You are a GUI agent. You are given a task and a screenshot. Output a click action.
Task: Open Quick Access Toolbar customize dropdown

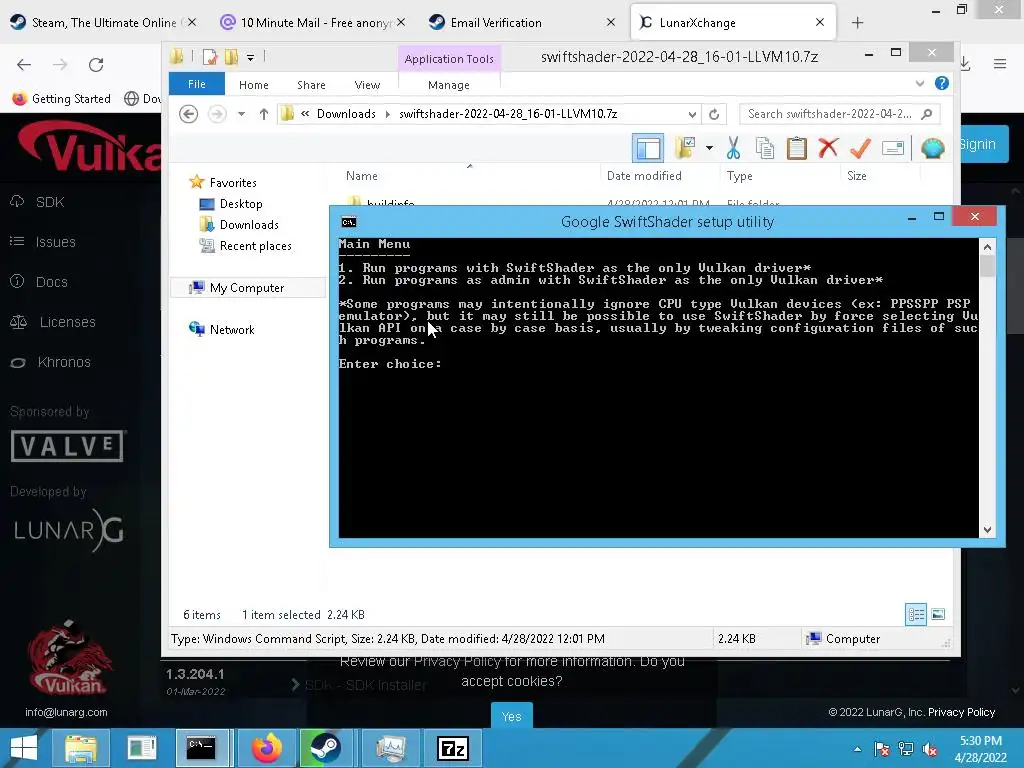click(250, 57)
